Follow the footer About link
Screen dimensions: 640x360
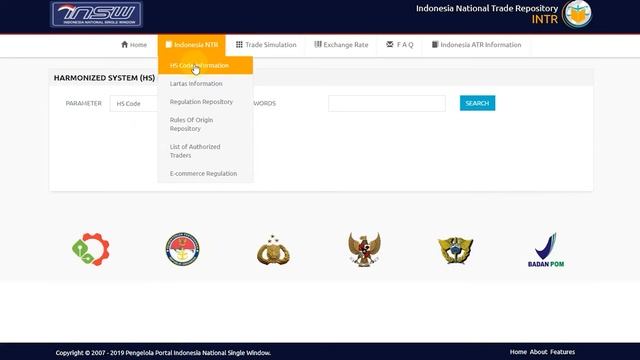pyautogui.click(x=538, y=352)
